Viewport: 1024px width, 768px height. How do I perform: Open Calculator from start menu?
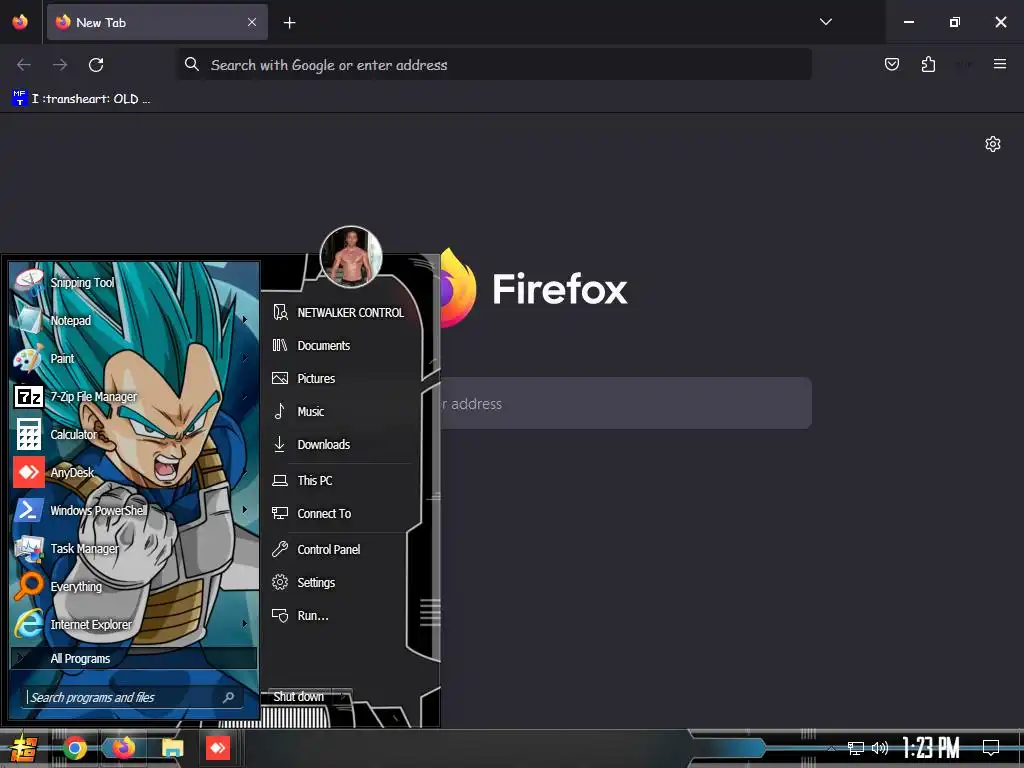(x=134, y=434)
